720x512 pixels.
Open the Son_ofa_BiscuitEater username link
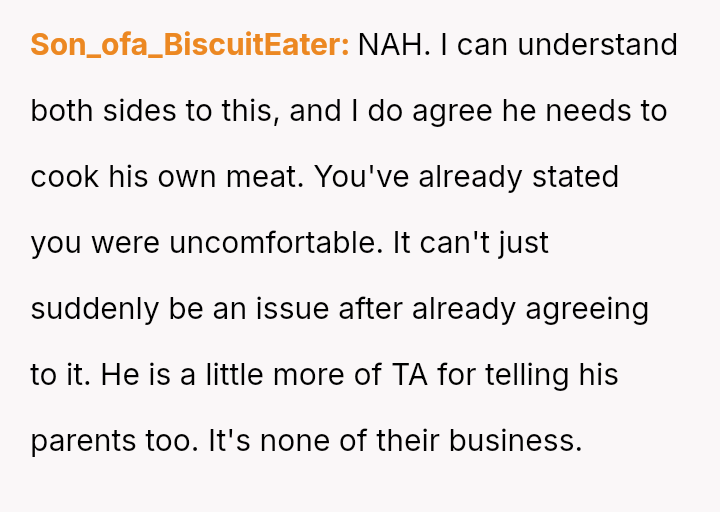(x=189, y=45)
